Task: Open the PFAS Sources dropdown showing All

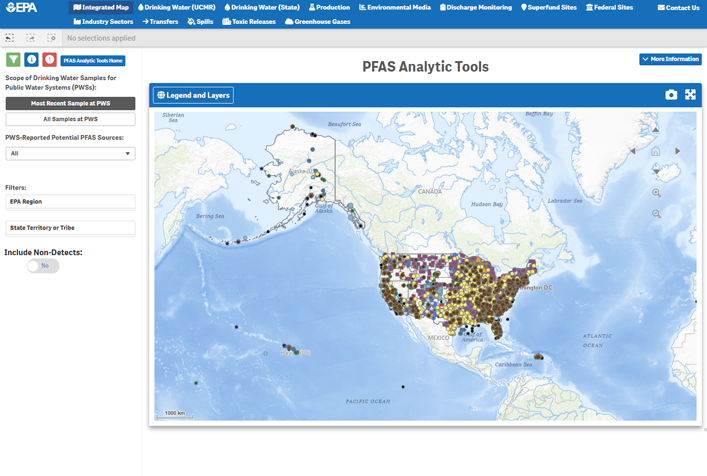Action: click(x=70, y=153)
